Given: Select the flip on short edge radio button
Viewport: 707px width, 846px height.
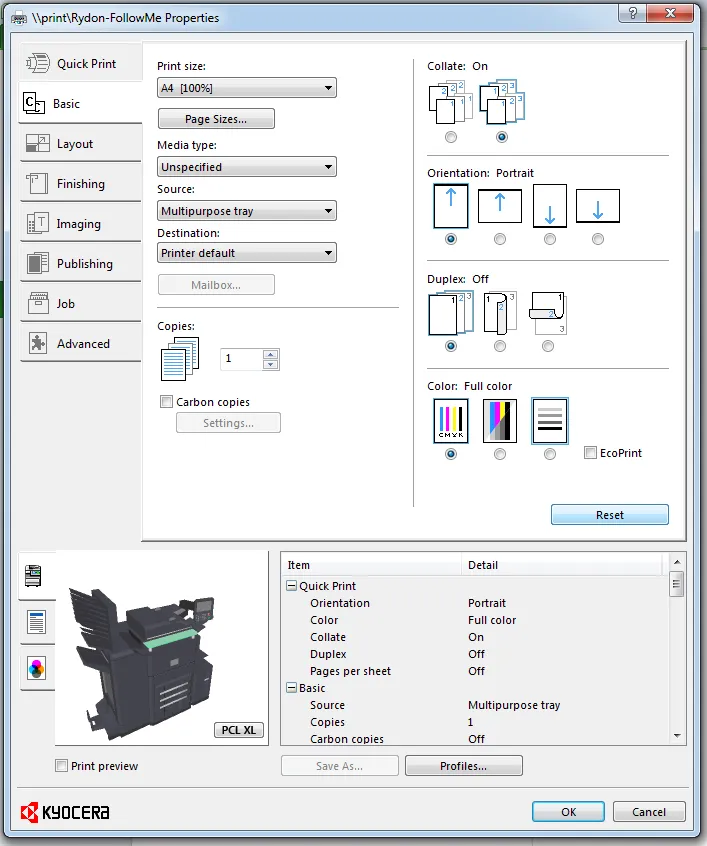Looking at the screenshot, I should [548, 346].
